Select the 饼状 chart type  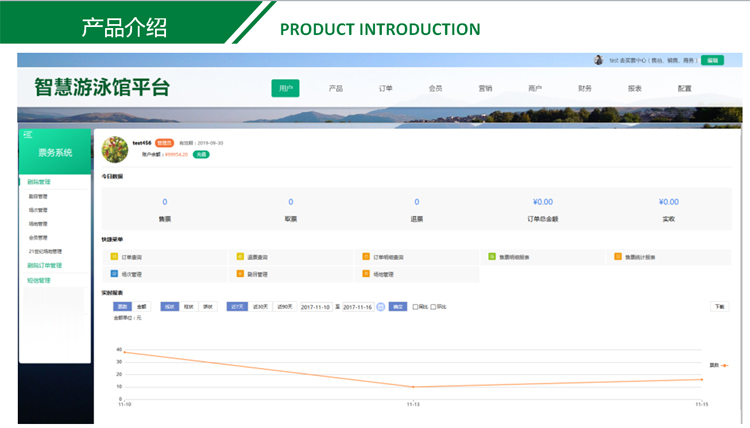[x=208, y=307]
